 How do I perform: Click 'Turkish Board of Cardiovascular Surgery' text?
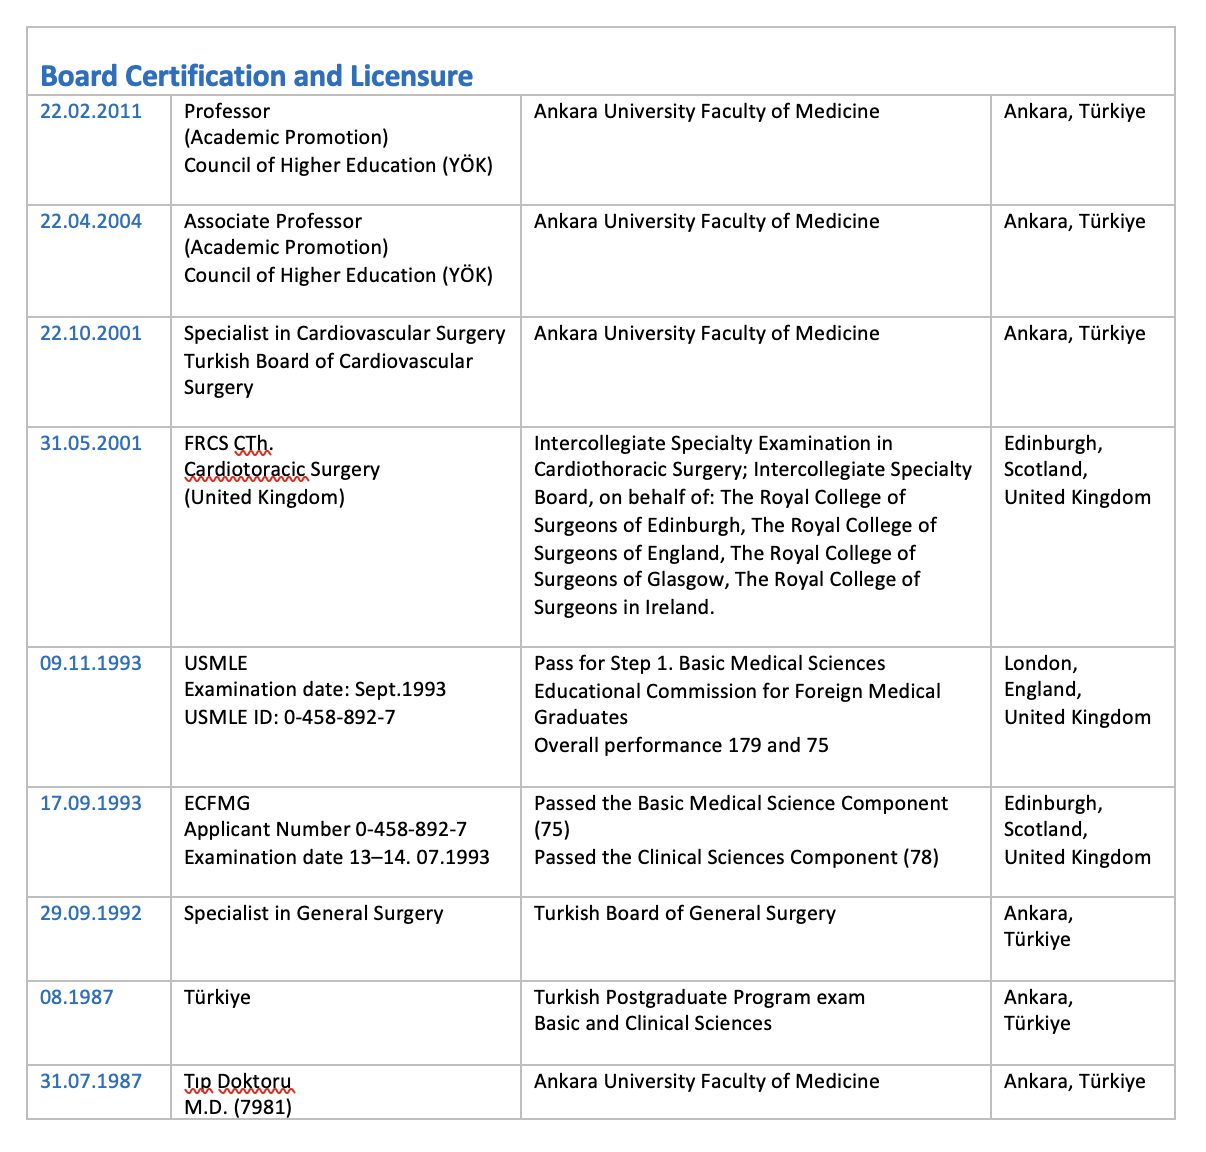click(328, 374)
